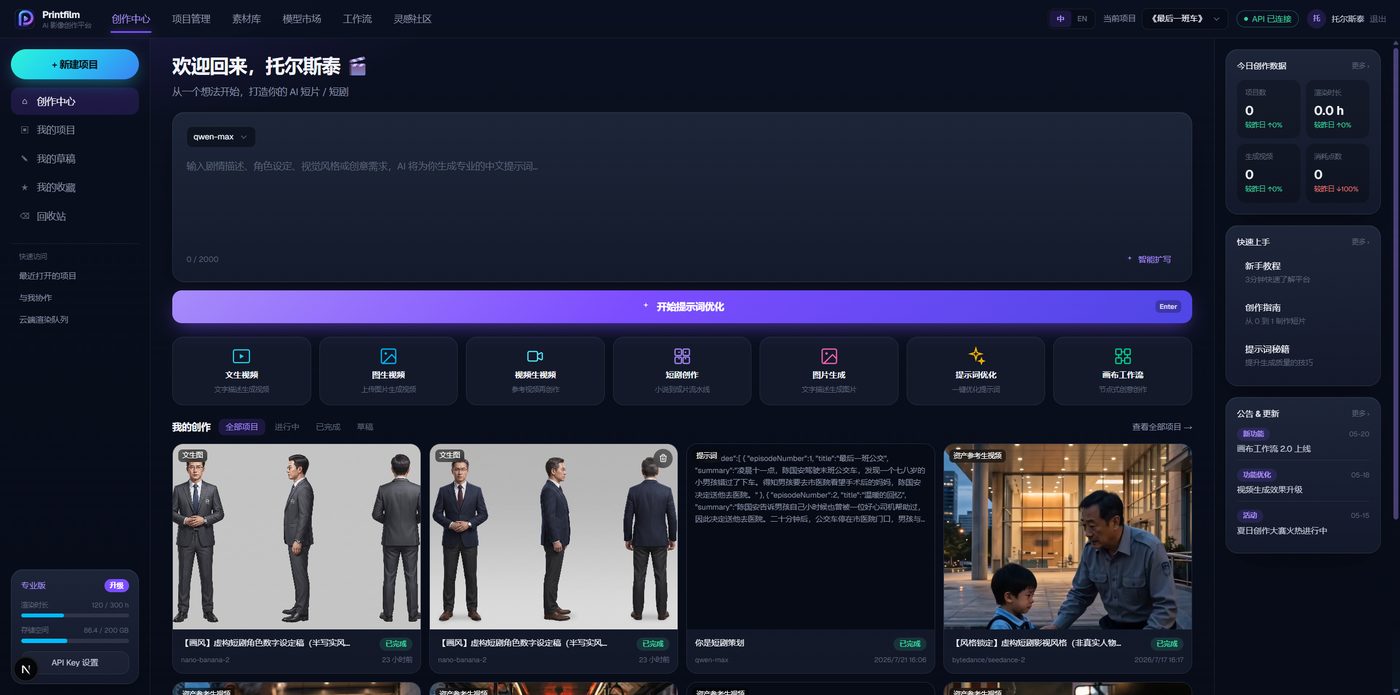Filter creations by 草稿 tab
1400x695 pixels.
tap(365, 427)
